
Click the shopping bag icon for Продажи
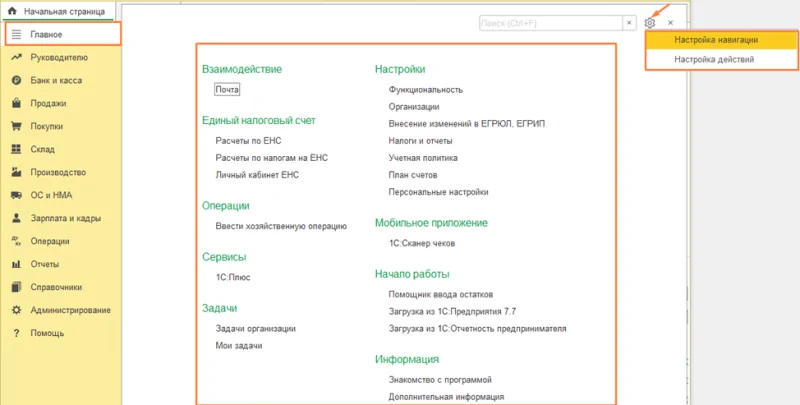(16, 104)
